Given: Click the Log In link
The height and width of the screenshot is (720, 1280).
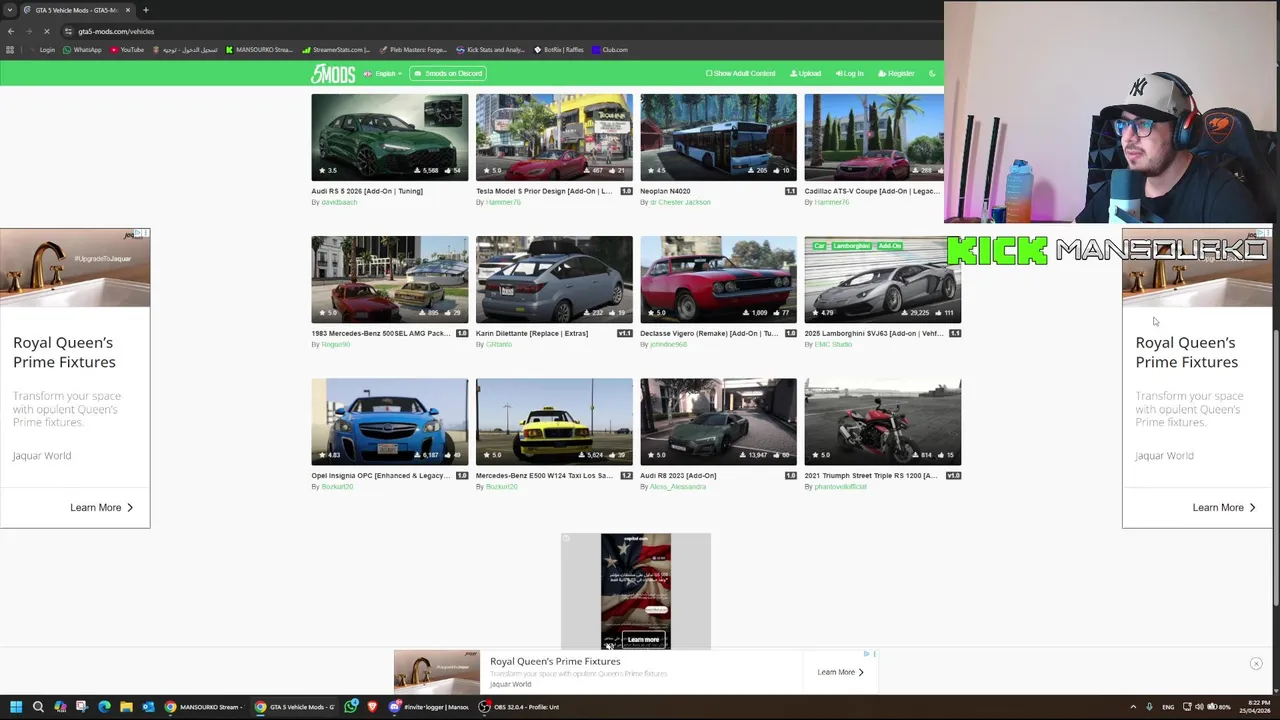Looking at the screenshot, I should 849,73.
